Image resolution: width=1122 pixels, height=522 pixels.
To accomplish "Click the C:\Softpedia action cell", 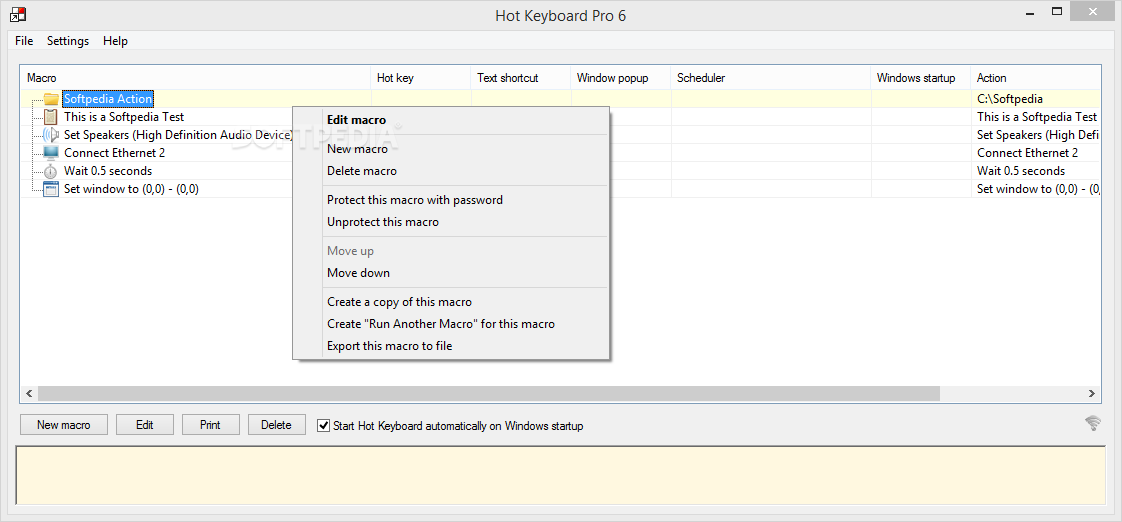I will (1035, 99).
